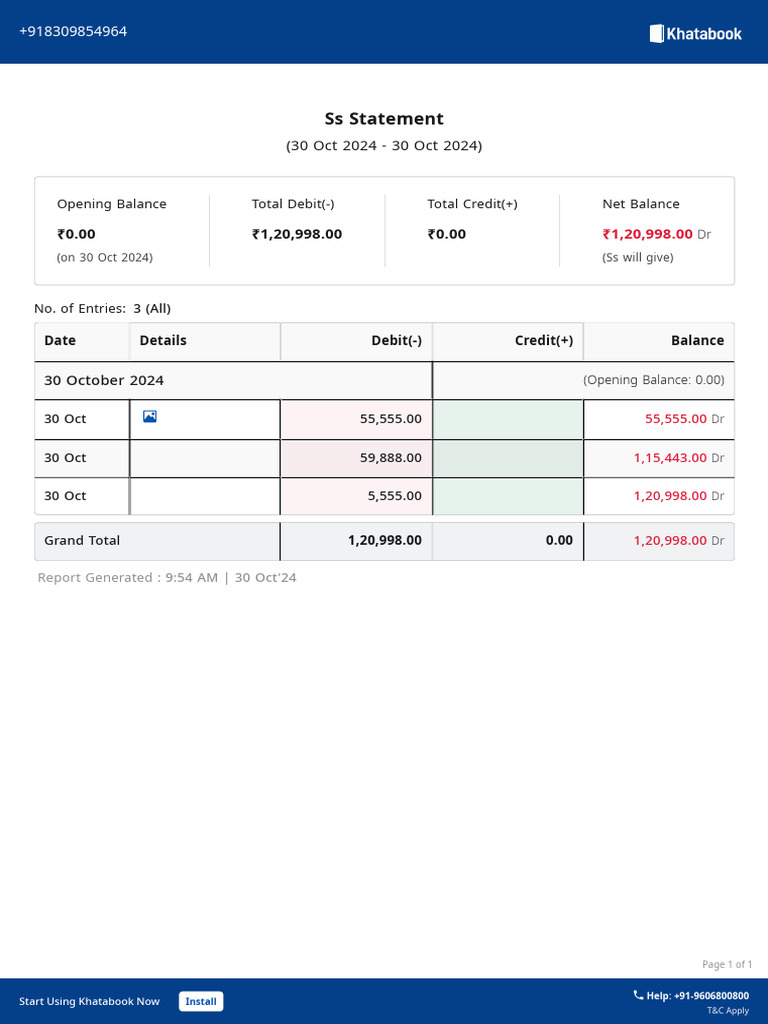This screenshot has height=1024, width=768.
Task: Click the Credit(+) column header
Action: (x=543, y=341)
